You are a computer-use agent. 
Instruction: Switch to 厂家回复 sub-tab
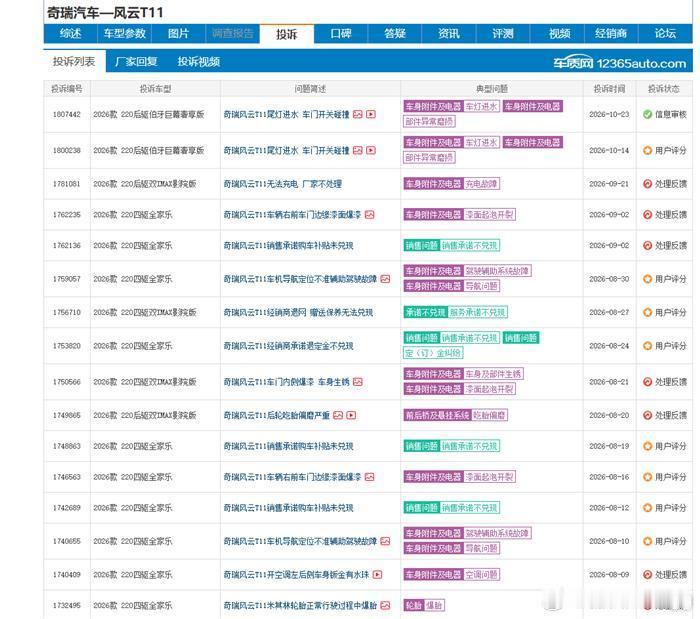click(x=136, y=62)
